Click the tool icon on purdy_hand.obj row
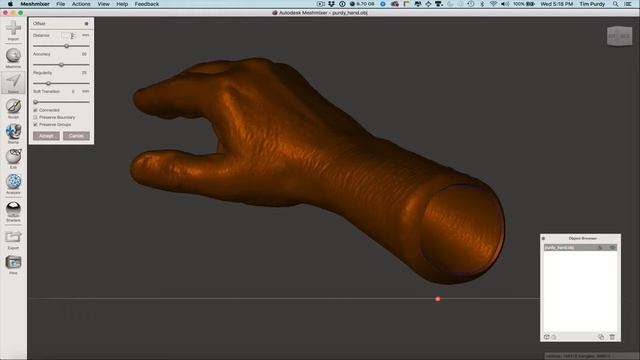Screen dimensions: 640x360 (600, 247)
